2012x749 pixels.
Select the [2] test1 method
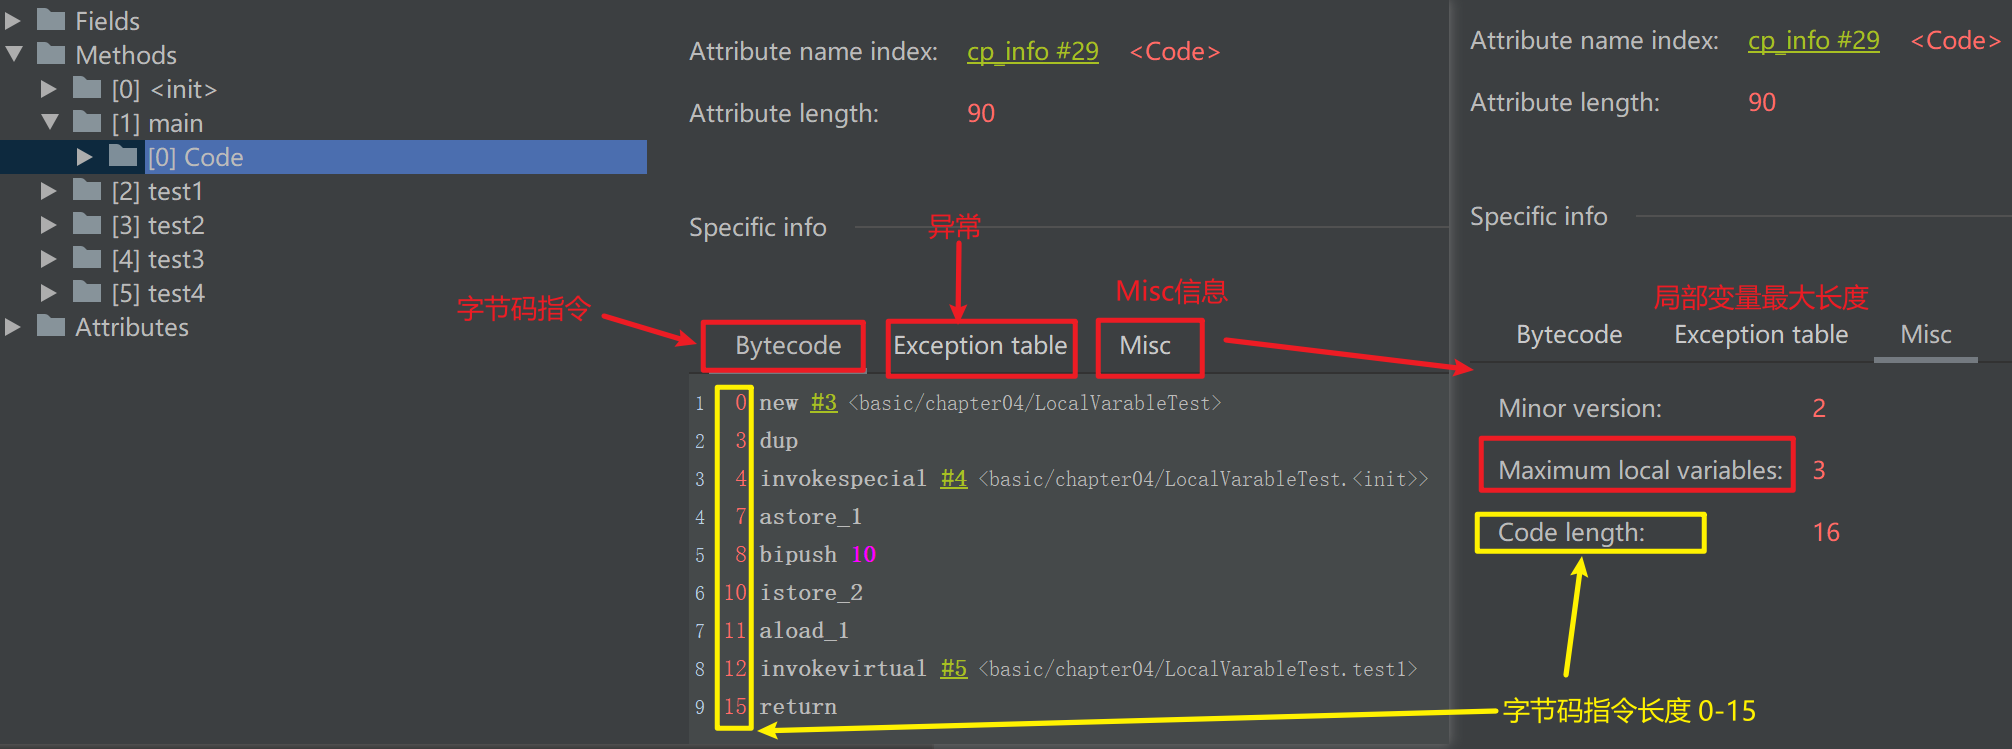tap(157, 191)
